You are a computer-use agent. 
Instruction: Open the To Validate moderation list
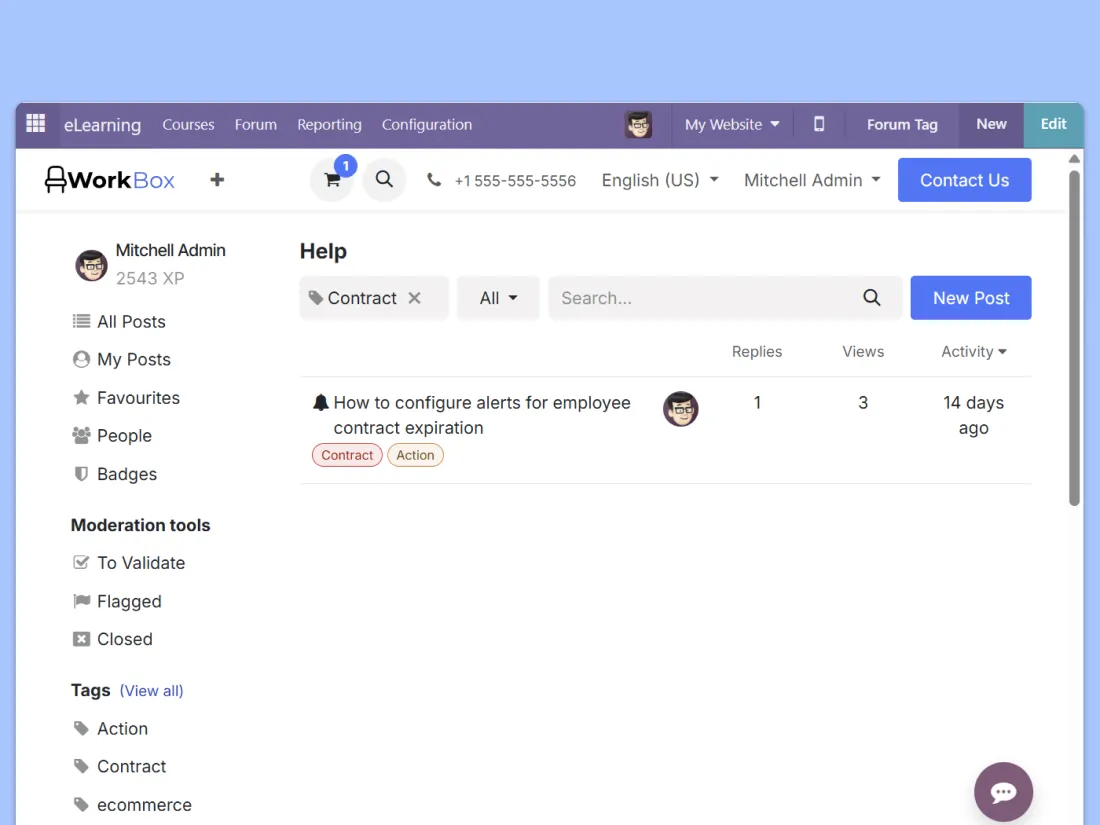141,563
